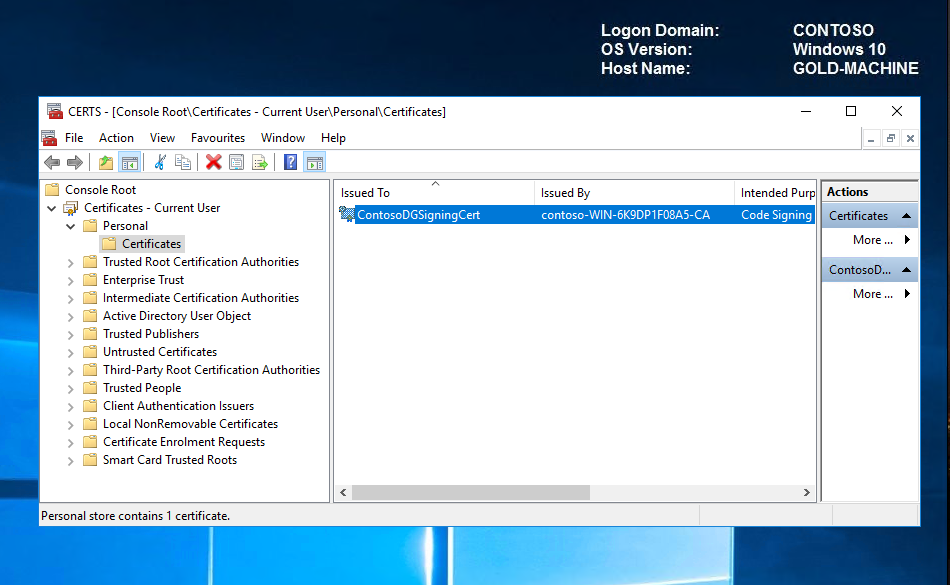
Task: Open the Action menu
Action: pos(116,138)
